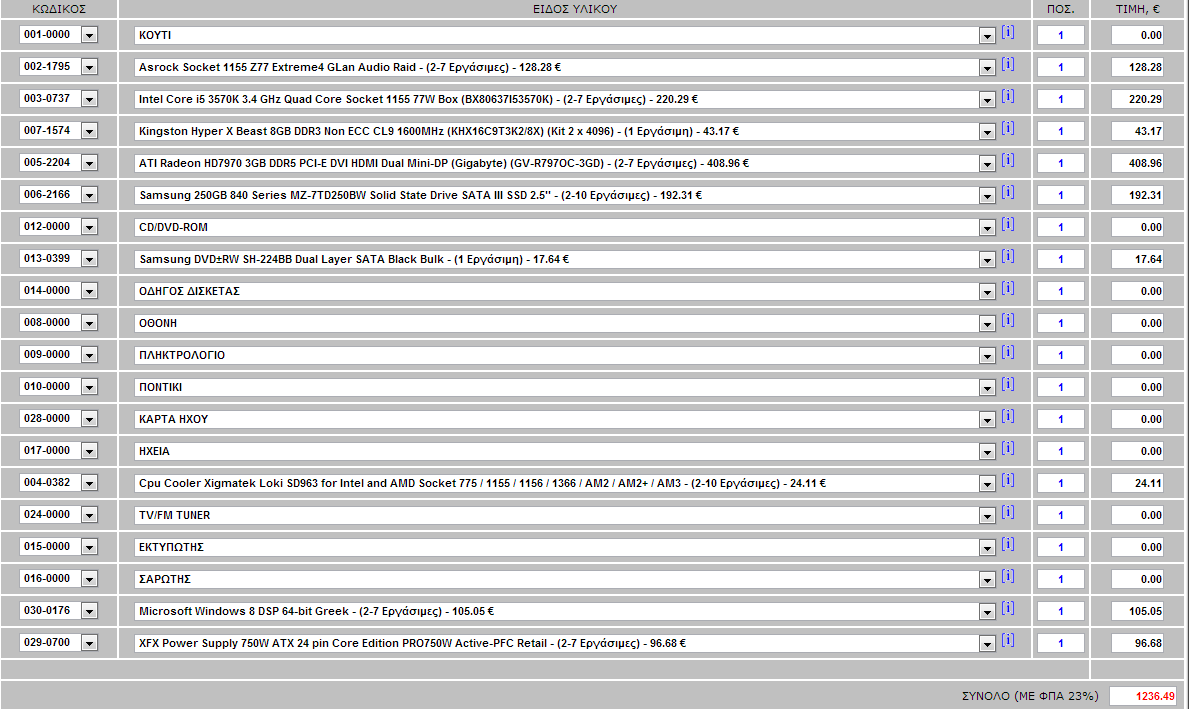The height and width of the screenshot is (709, 1189).
Task: Open info link [i] for Asrock Z77 Extreme4 row
Action: (1008, 64)
